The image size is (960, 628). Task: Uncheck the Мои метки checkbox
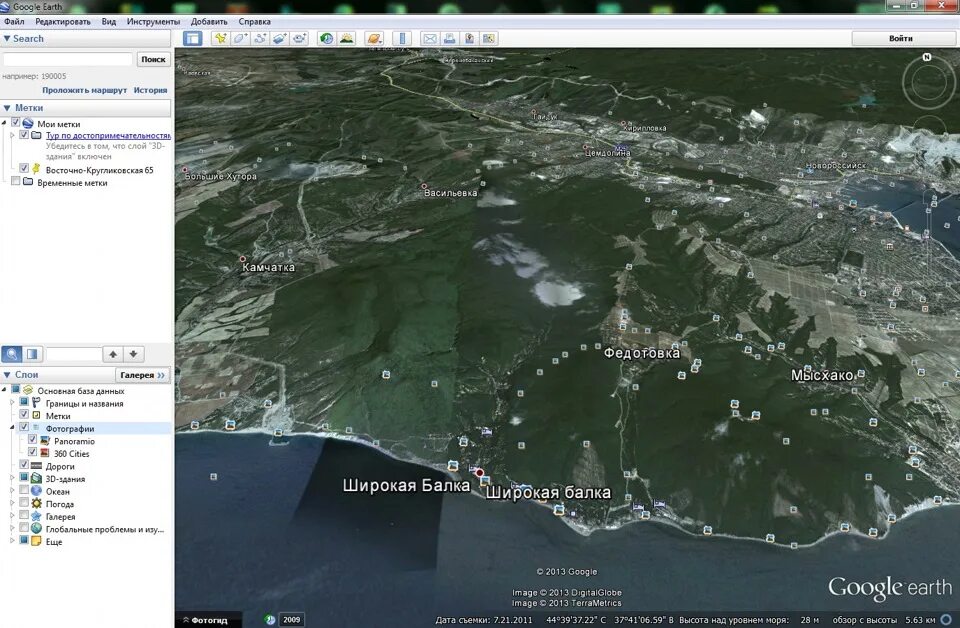(x=16, y=123)
